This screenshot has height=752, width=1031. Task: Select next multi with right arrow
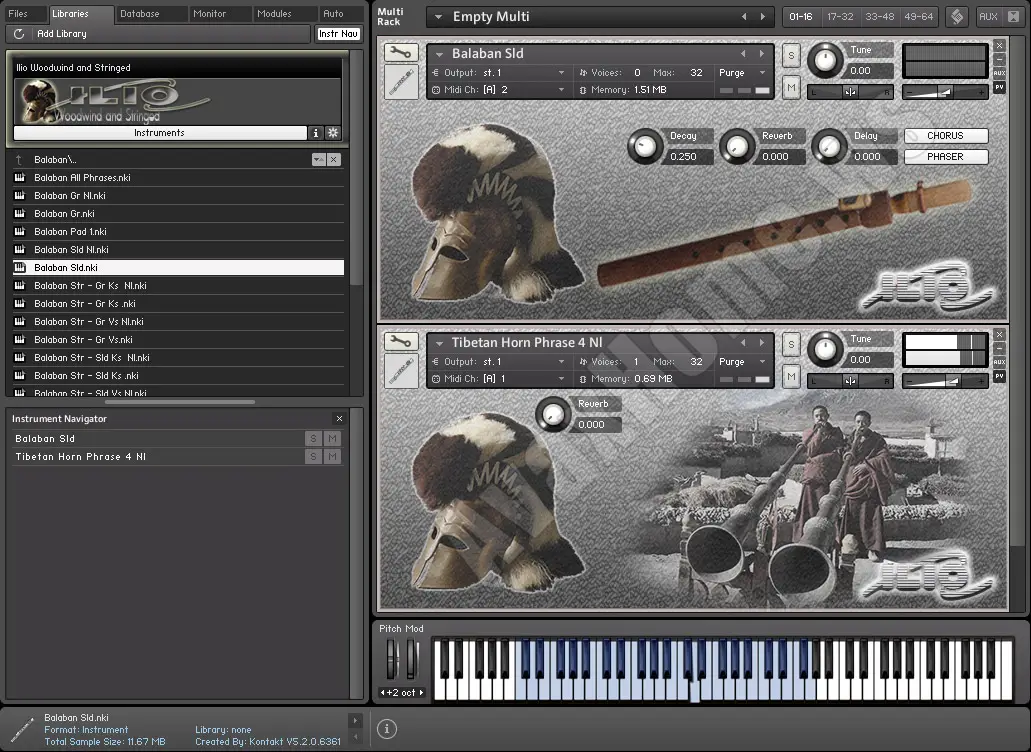pos(763,16)
